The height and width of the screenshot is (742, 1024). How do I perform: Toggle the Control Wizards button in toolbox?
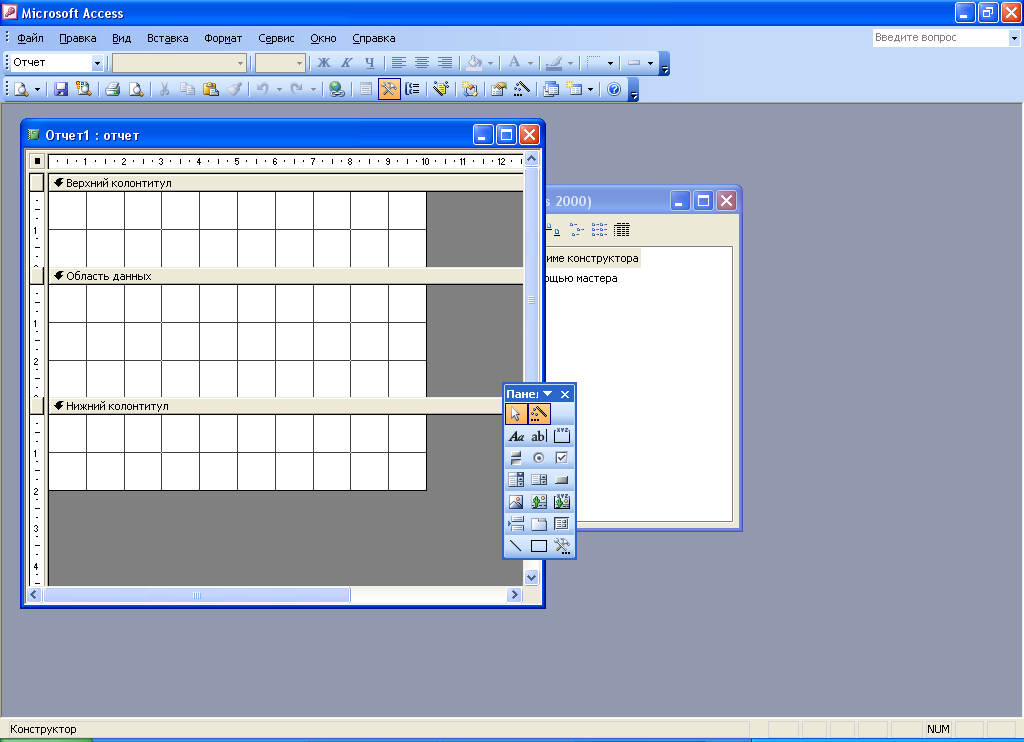(x=539, y=413)
